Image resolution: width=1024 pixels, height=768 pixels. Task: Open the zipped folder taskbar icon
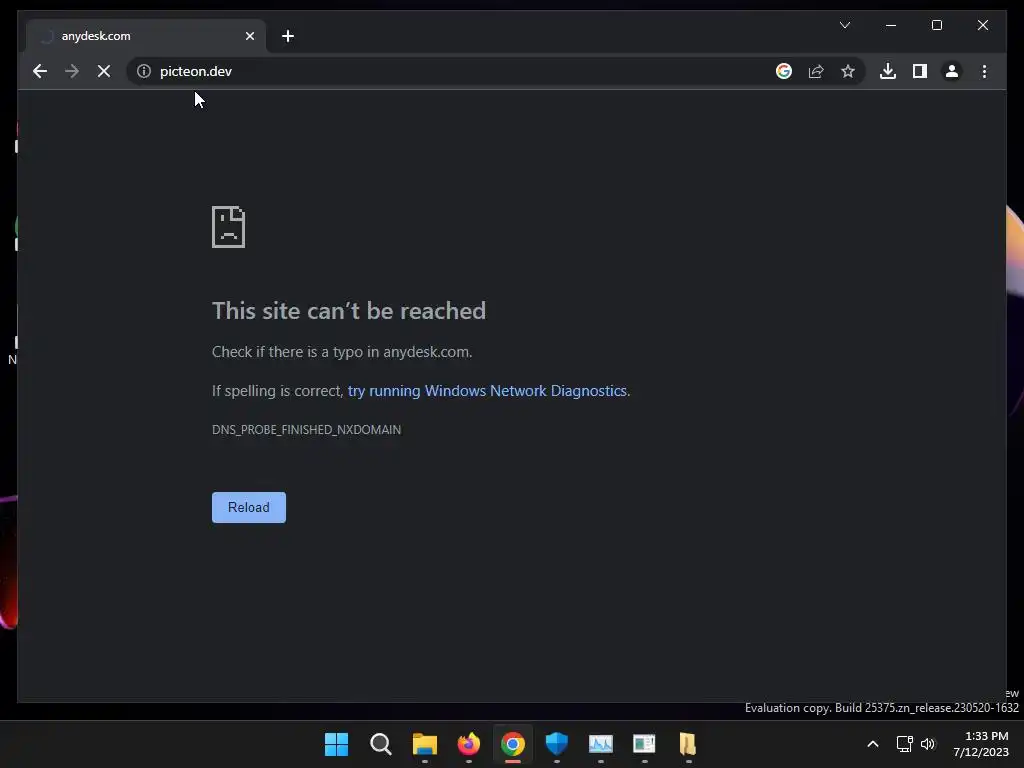688,744
